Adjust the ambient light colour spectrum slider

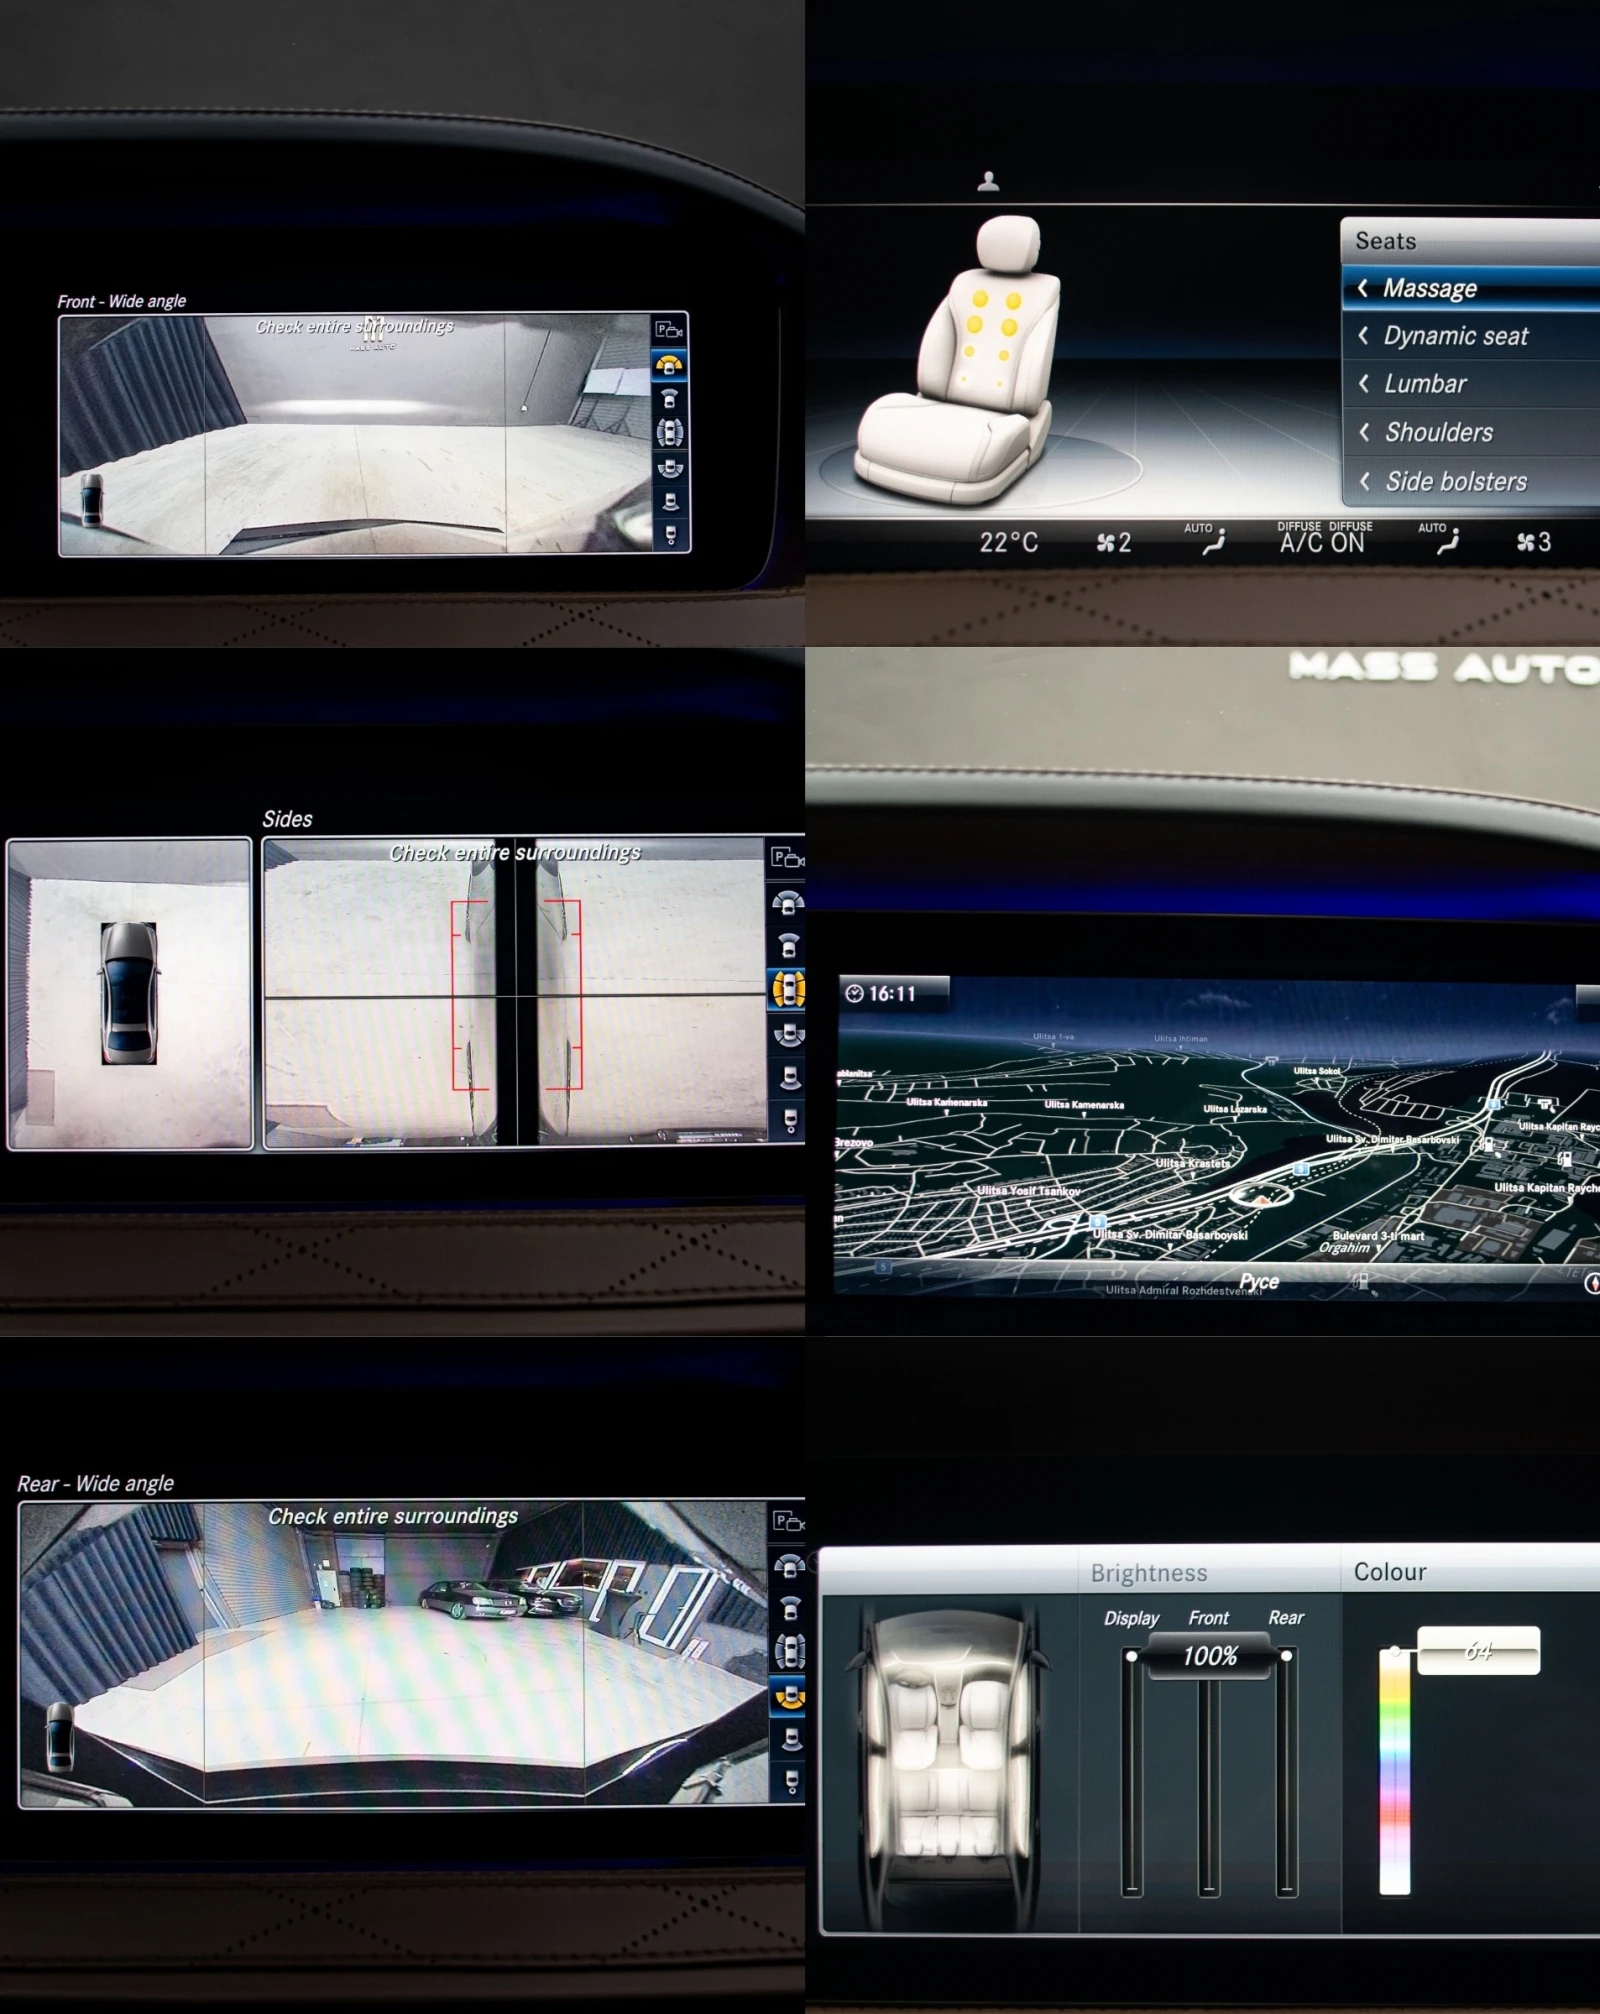click(1394, 1770)
